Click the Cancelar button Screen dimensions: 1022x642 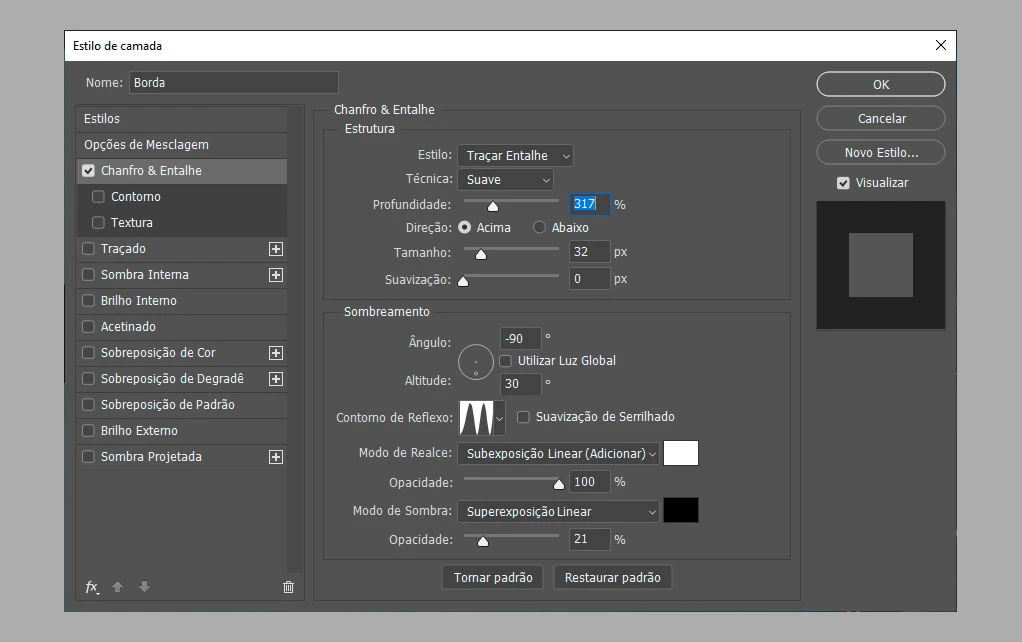[x=881, y=119]
